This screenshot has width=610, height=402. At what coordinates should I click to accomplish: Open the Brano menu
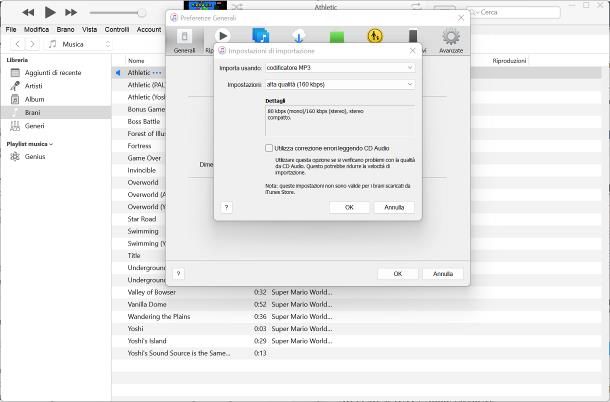click(x=65, y=30)
